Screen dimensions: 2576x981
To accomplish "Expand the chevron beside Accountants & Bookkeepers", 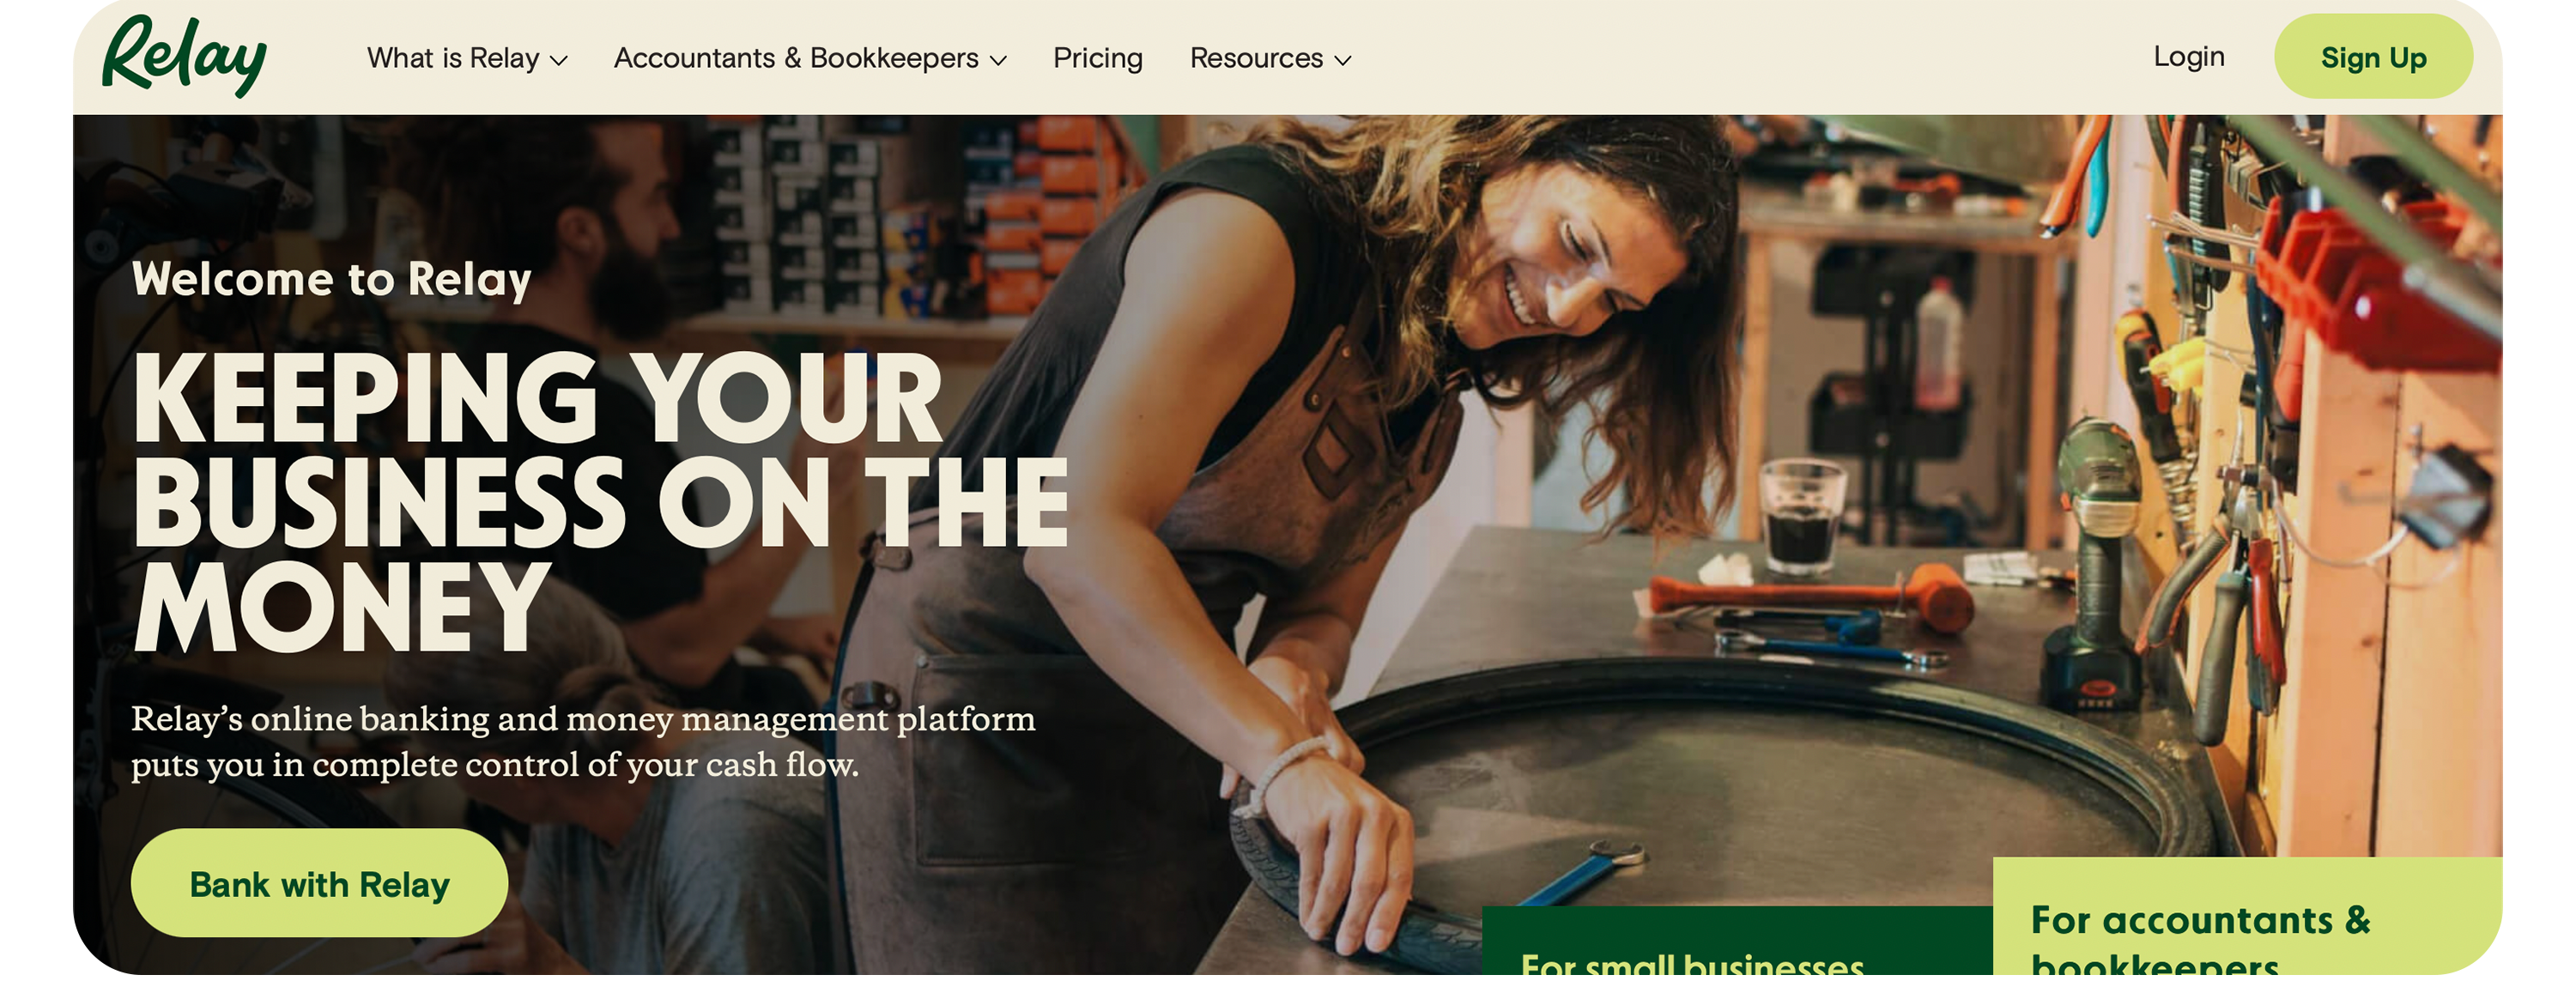I will 997,60.
